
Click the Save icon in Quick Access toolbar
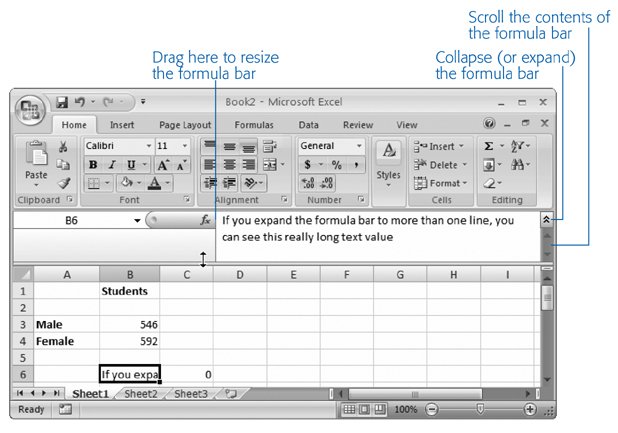62,101
